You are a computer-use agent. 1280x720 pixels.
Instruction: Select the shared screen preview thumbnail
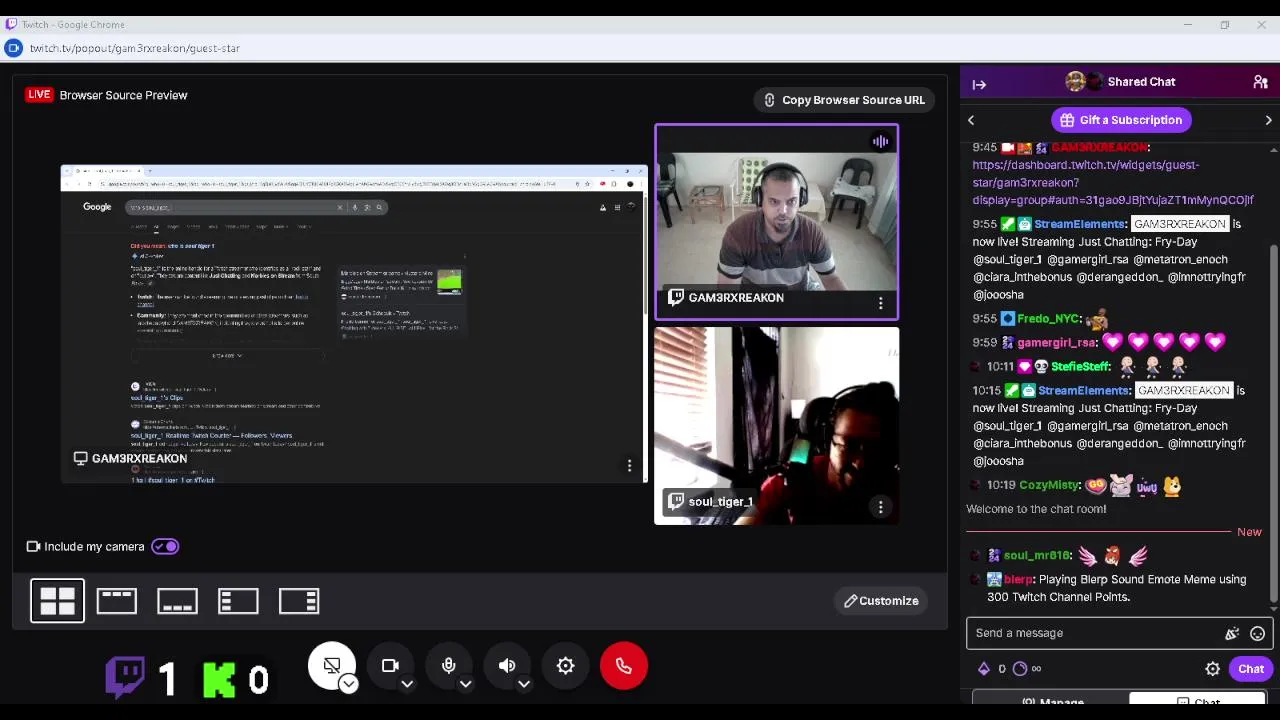point(354,324)
